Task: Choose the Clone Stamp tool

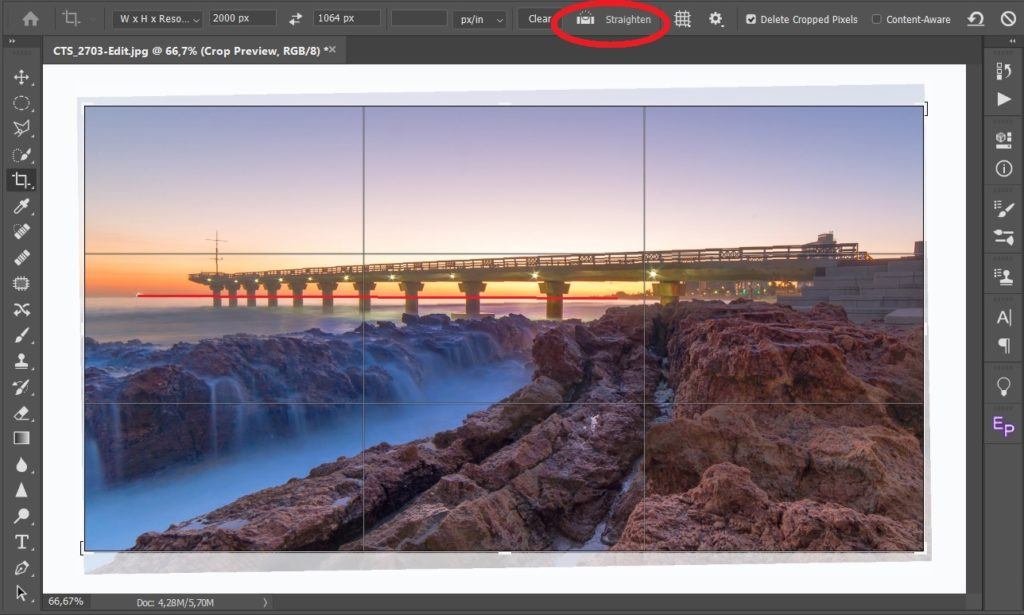Action: pos(21,360)
